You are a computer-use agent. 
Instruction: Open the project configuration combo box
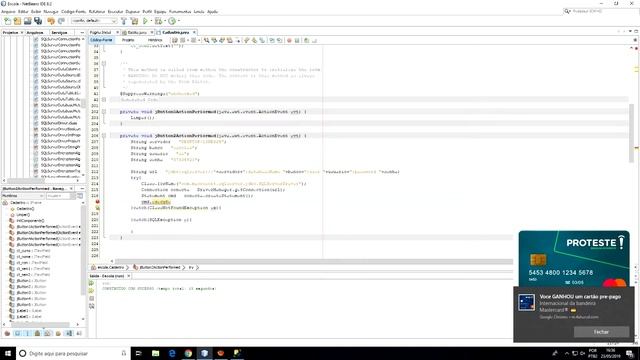click(93, 21)
